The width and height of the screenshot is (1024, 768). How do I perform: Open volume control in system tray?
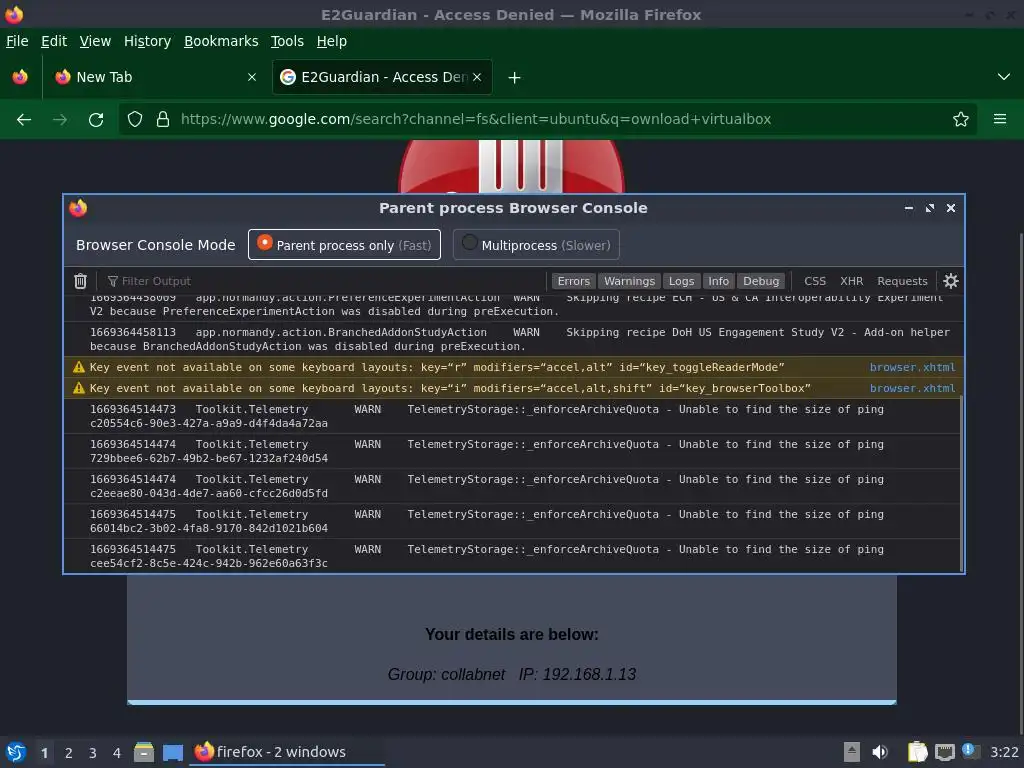[880, 752]
